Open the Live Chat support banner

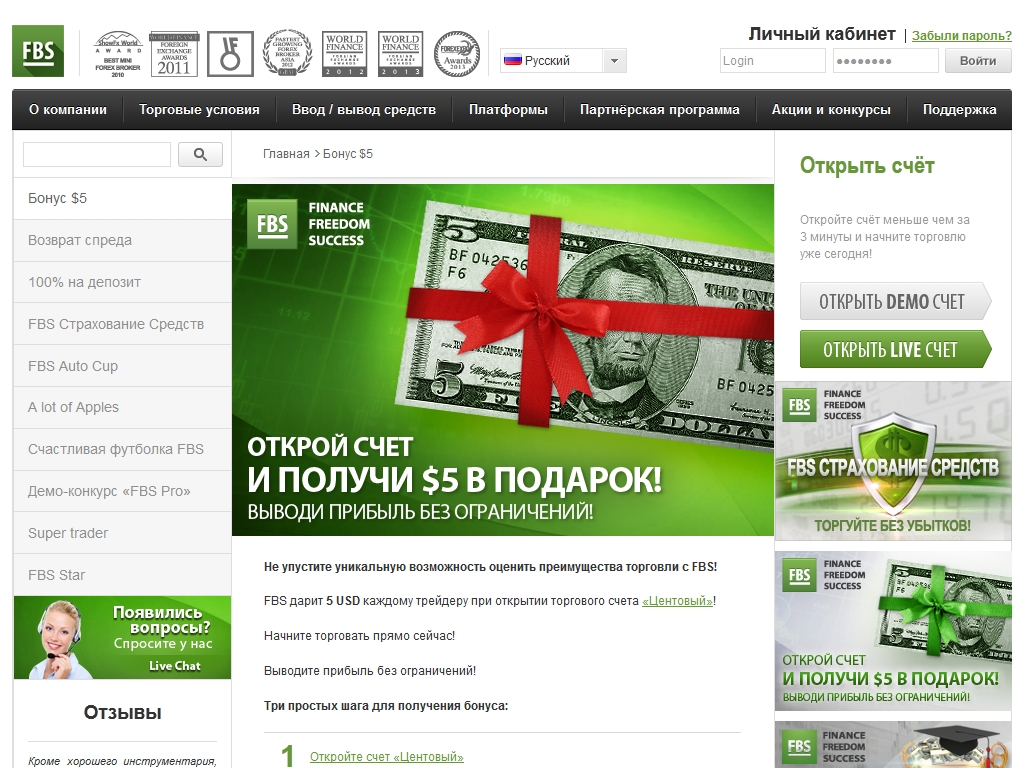click(x=122, y=638)
